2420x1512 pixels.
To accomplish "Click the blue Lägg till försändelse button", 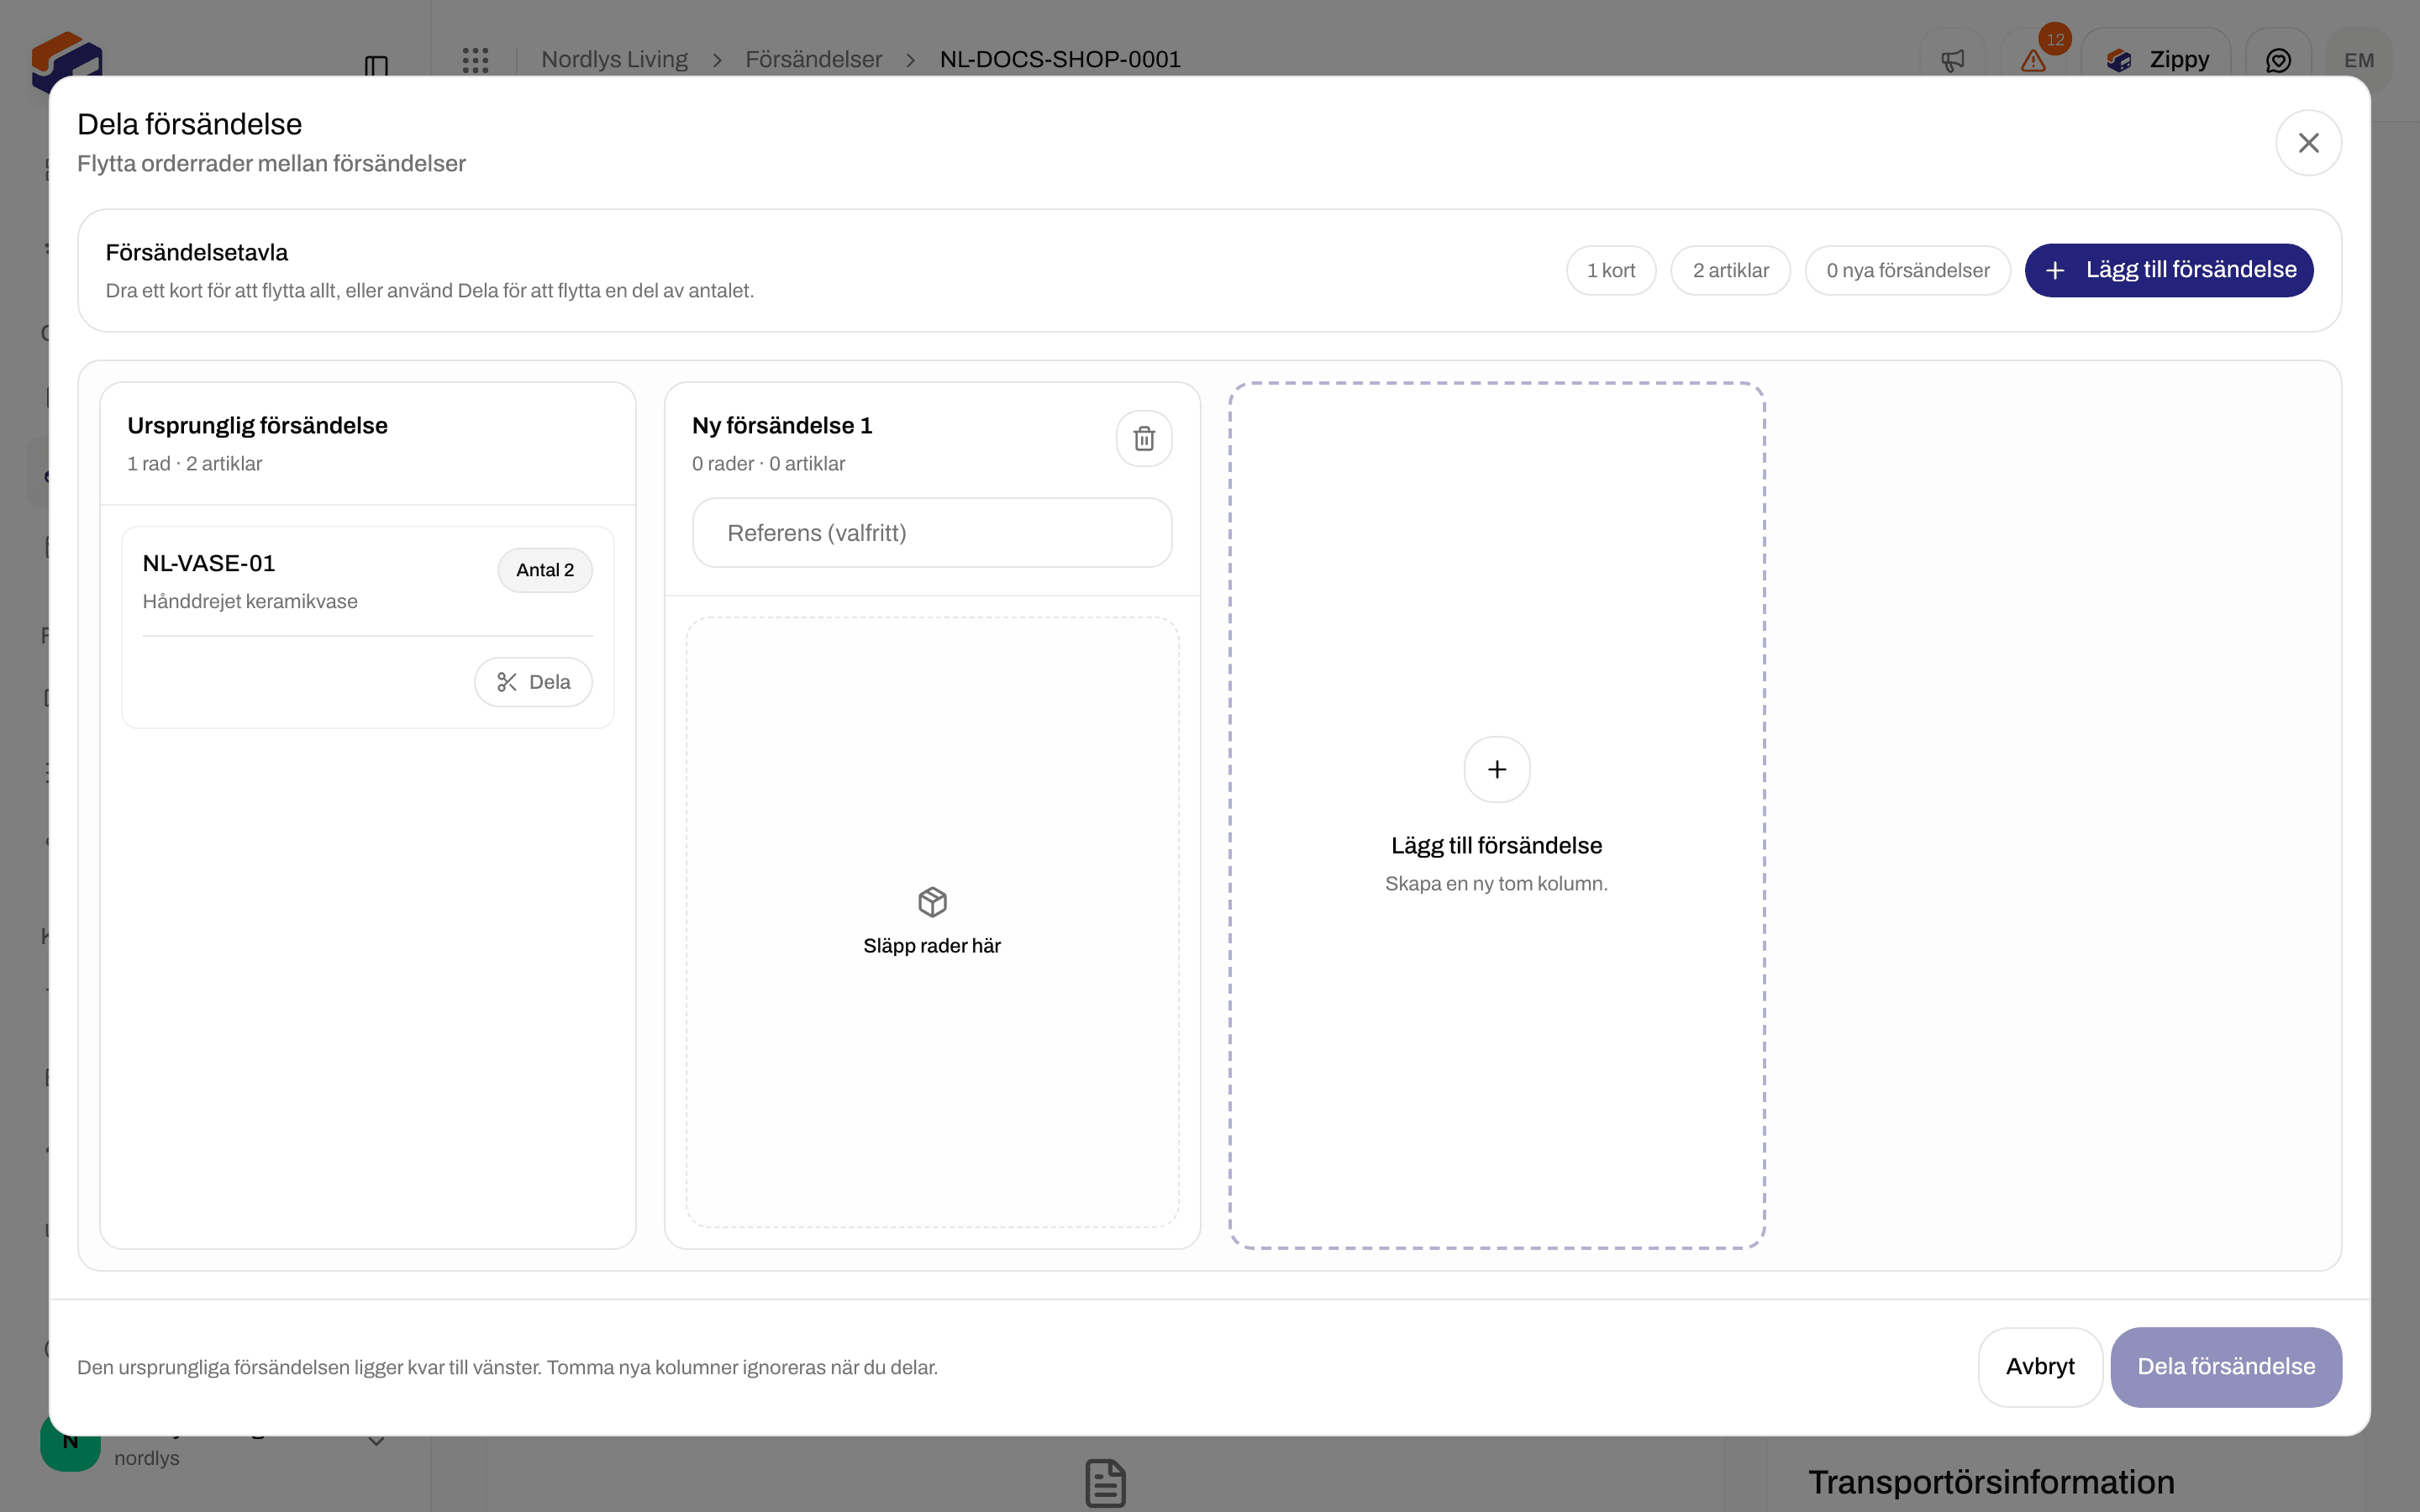I will [x=2169, y=270].
